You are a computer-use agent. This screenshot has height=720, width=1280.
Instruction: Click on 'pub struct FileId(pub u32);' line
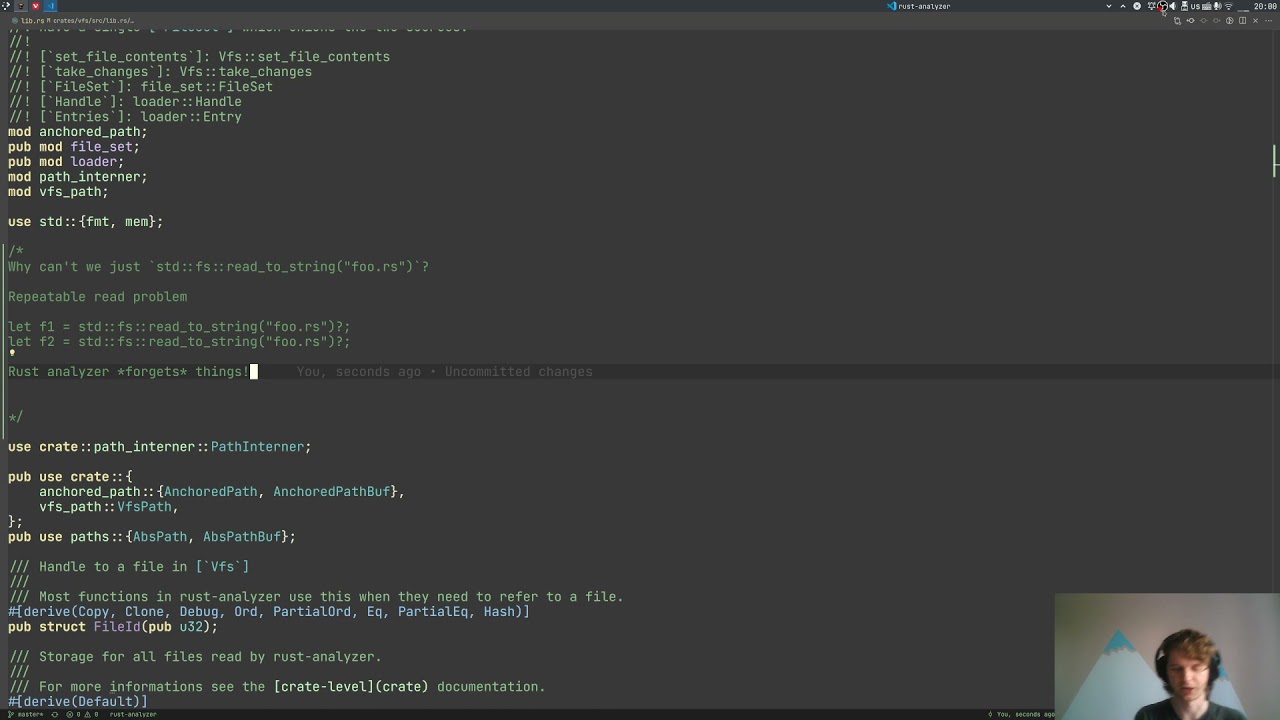pyautogui.click(x=113, y=627)
